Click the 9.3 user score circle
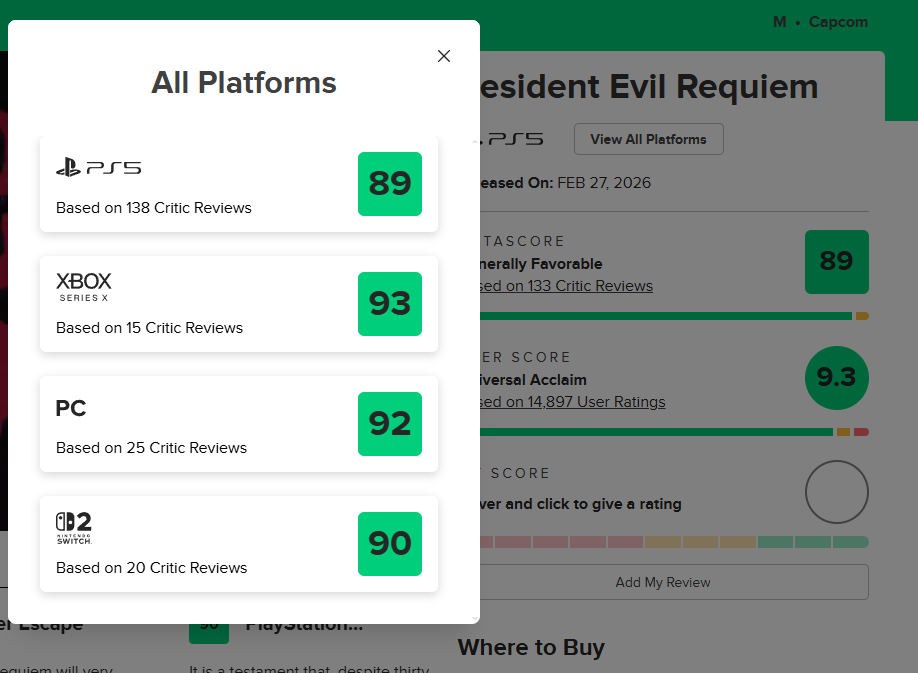The image size is (918, 673). coord(837,377)
